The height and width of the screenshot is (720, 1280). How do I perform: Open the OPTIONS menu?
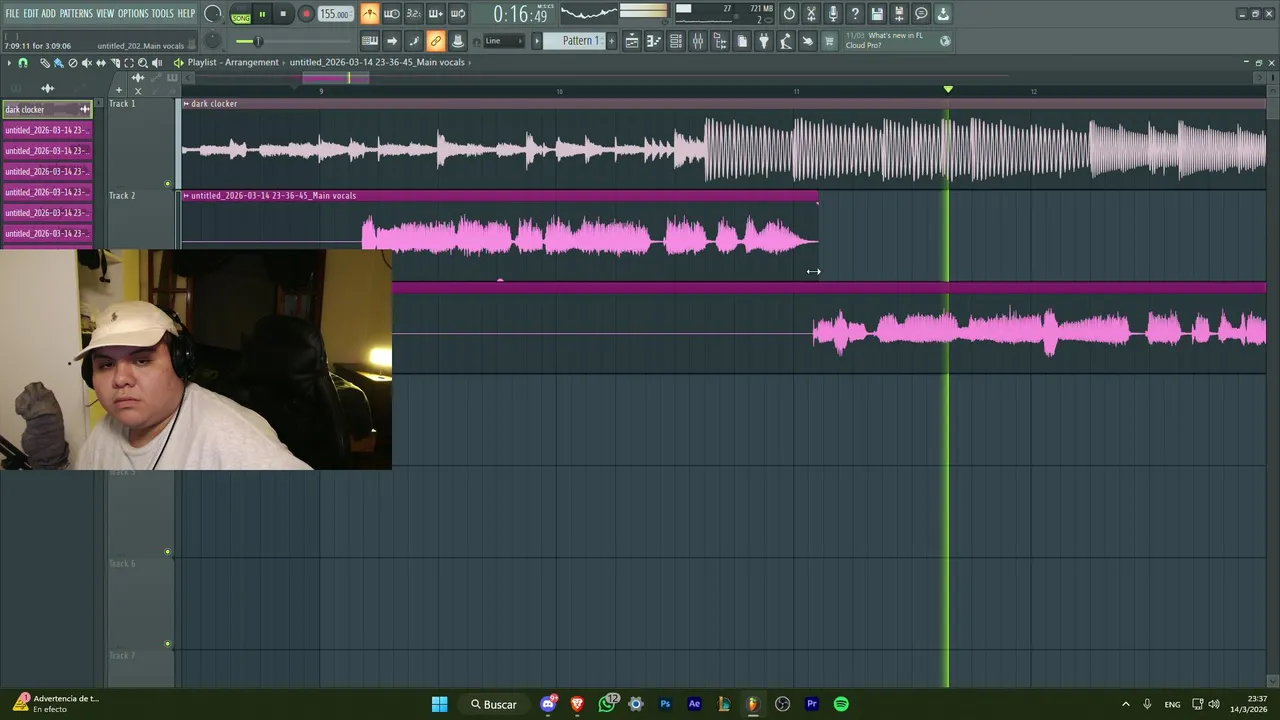[x=133, y=13]
